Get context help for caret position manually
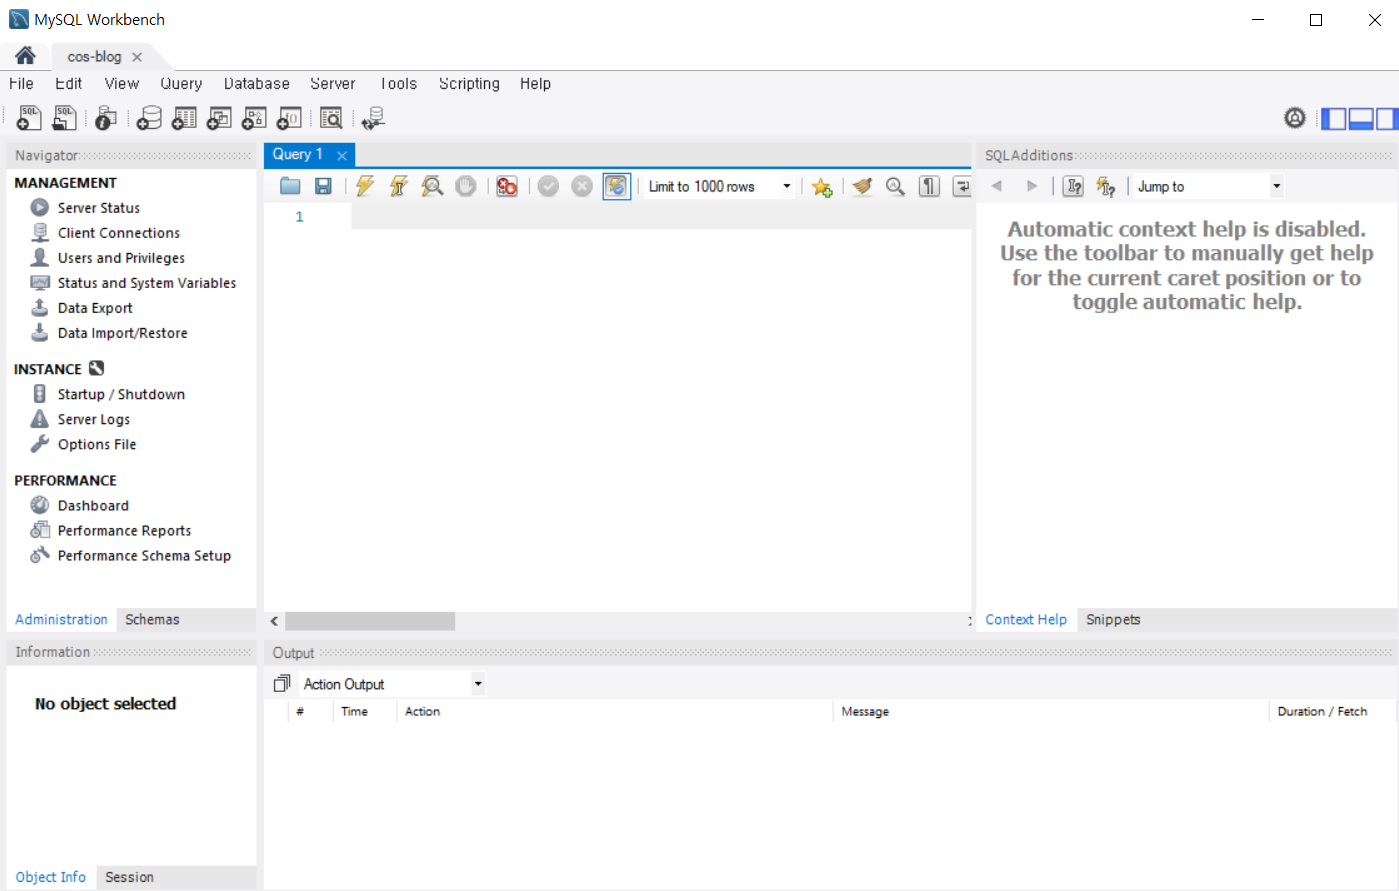Image resolution: width=1399 pixels, height=891 pixels. 1073,186
